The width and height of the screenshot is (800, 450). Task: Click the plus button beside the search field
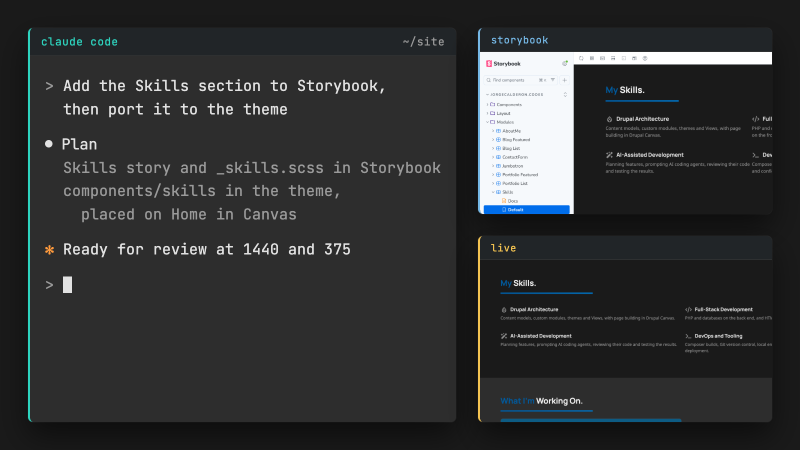[x=565, y=80]
